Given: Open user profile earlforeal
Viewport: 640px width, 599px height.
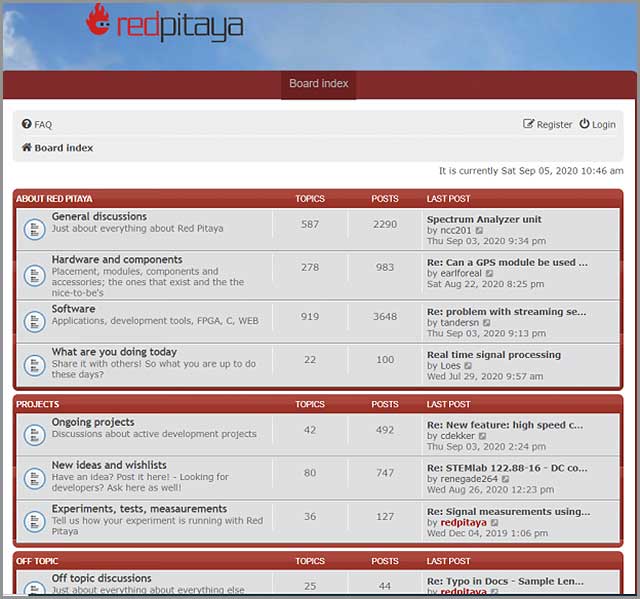Looking at the screenshot, I should click(461, 273).
